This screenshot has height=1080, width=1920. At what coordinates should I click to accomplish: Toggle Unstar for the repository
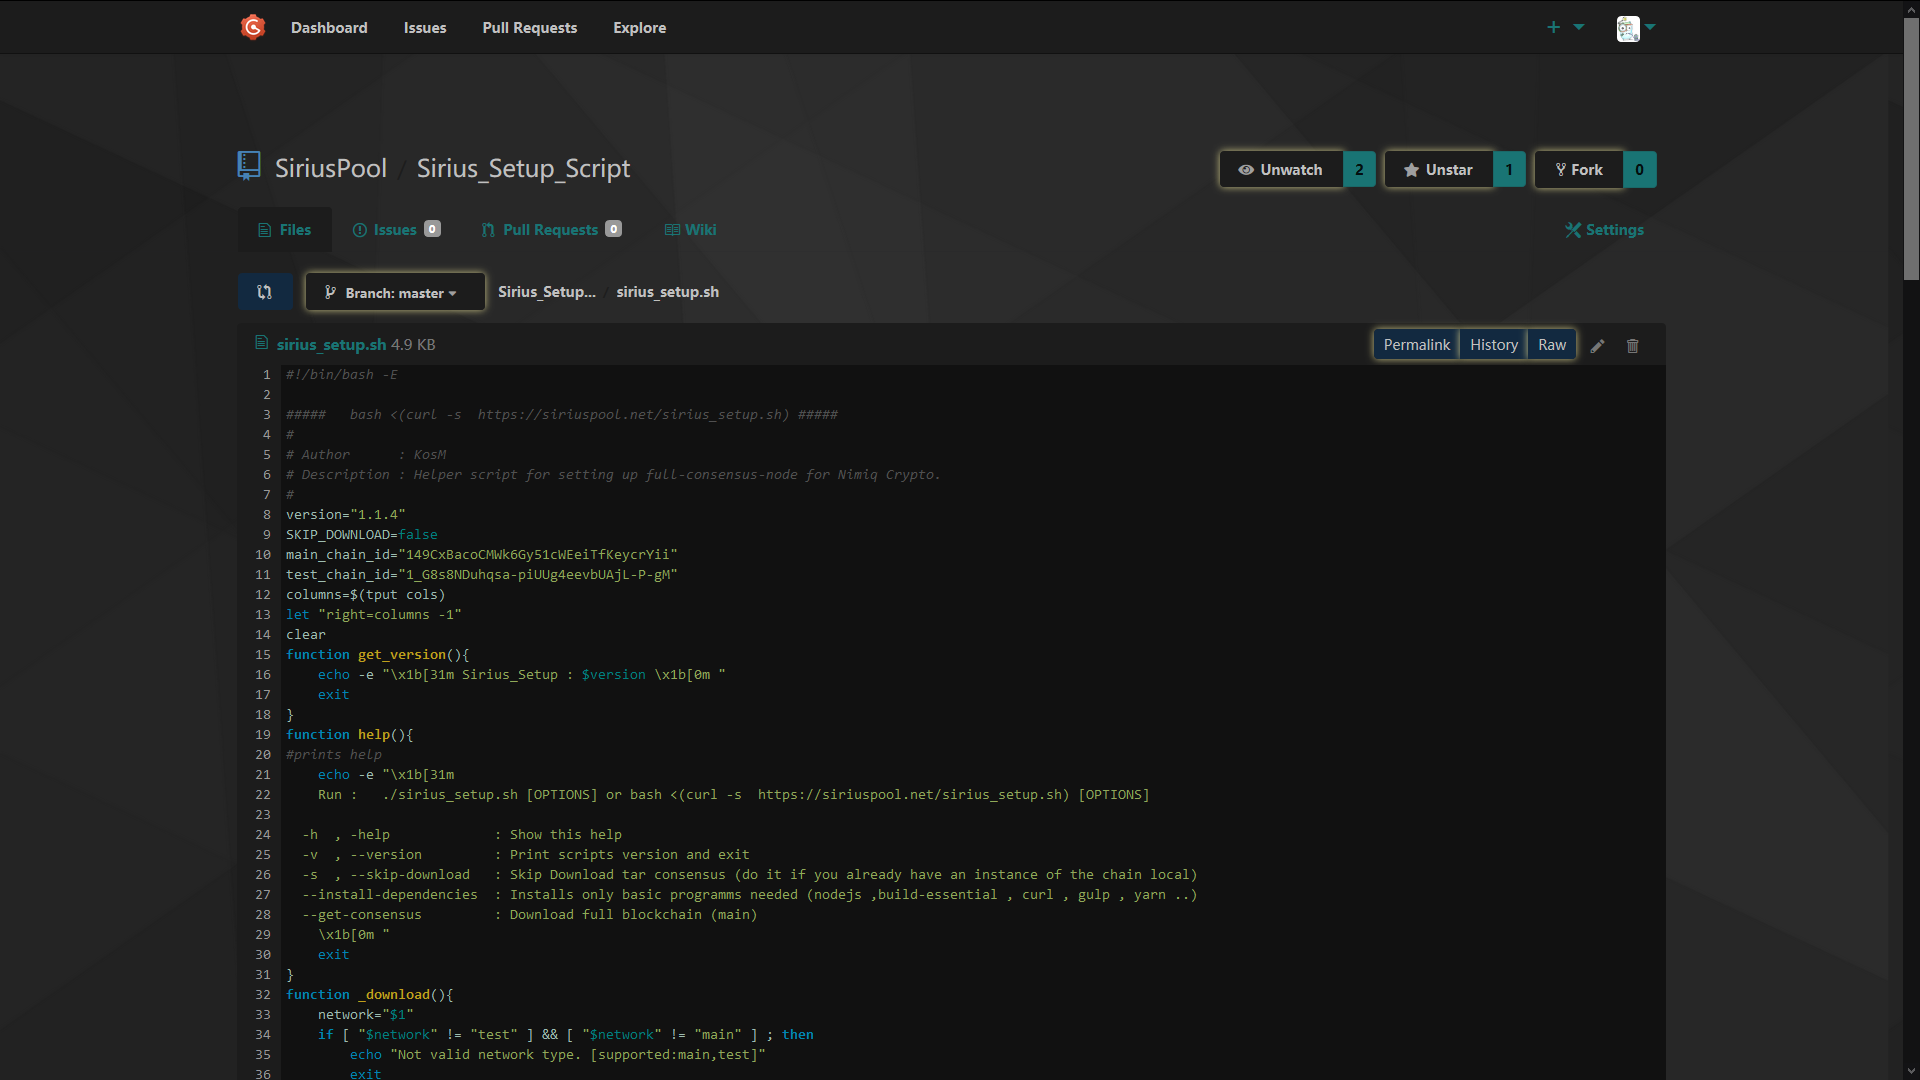(x=1438, y=170)
